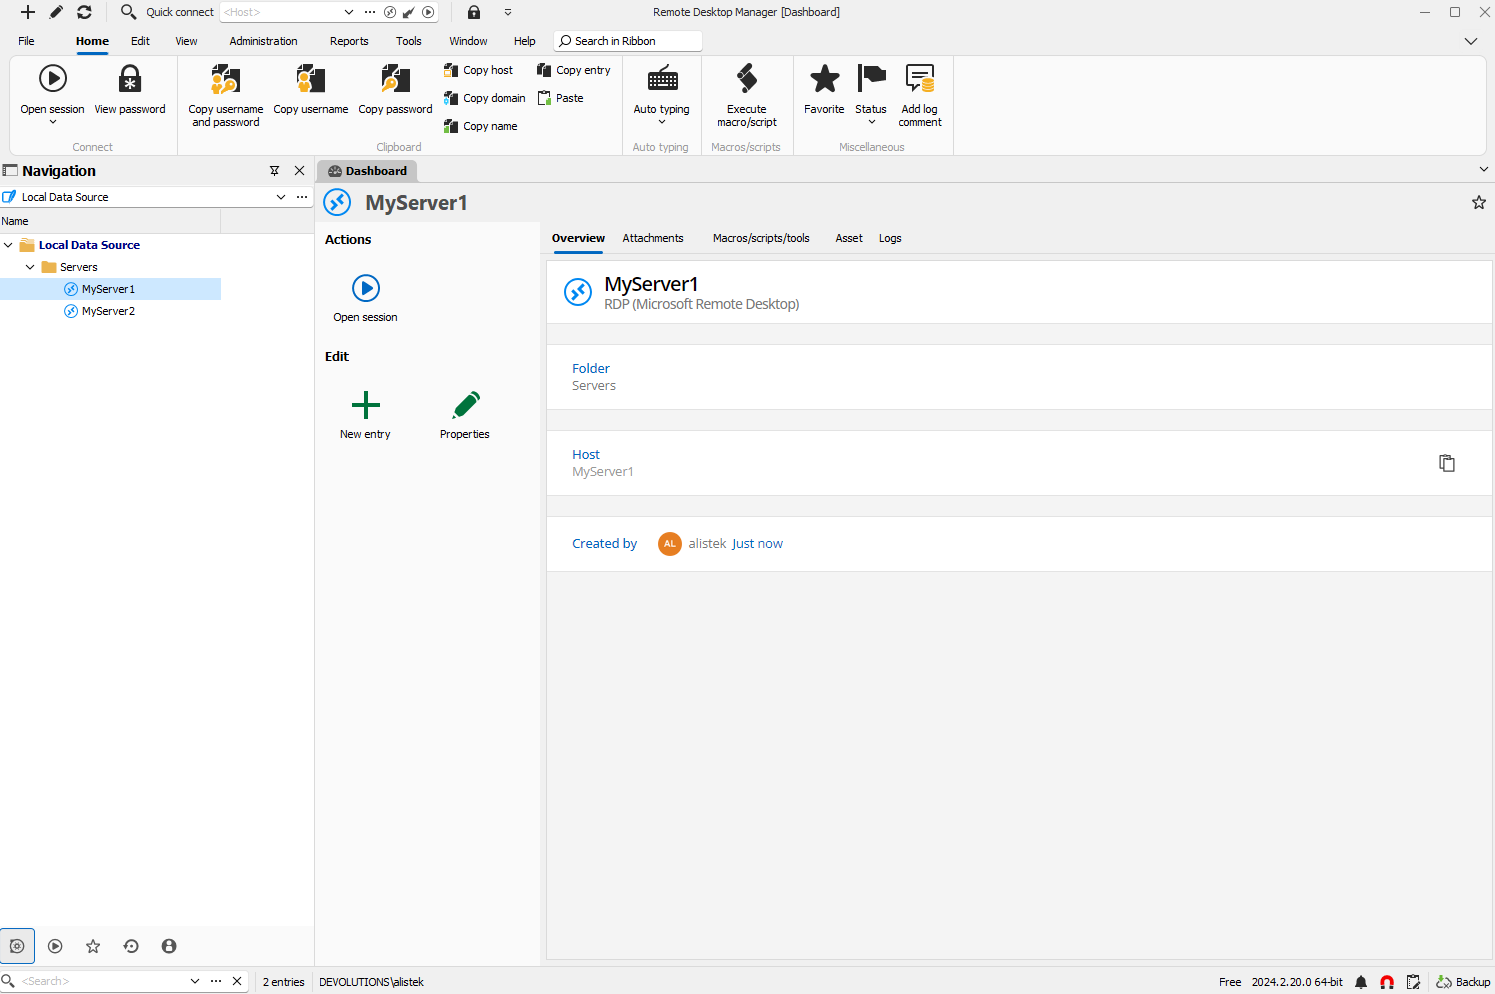Switch to the Attachments tab

click(653, 238)
